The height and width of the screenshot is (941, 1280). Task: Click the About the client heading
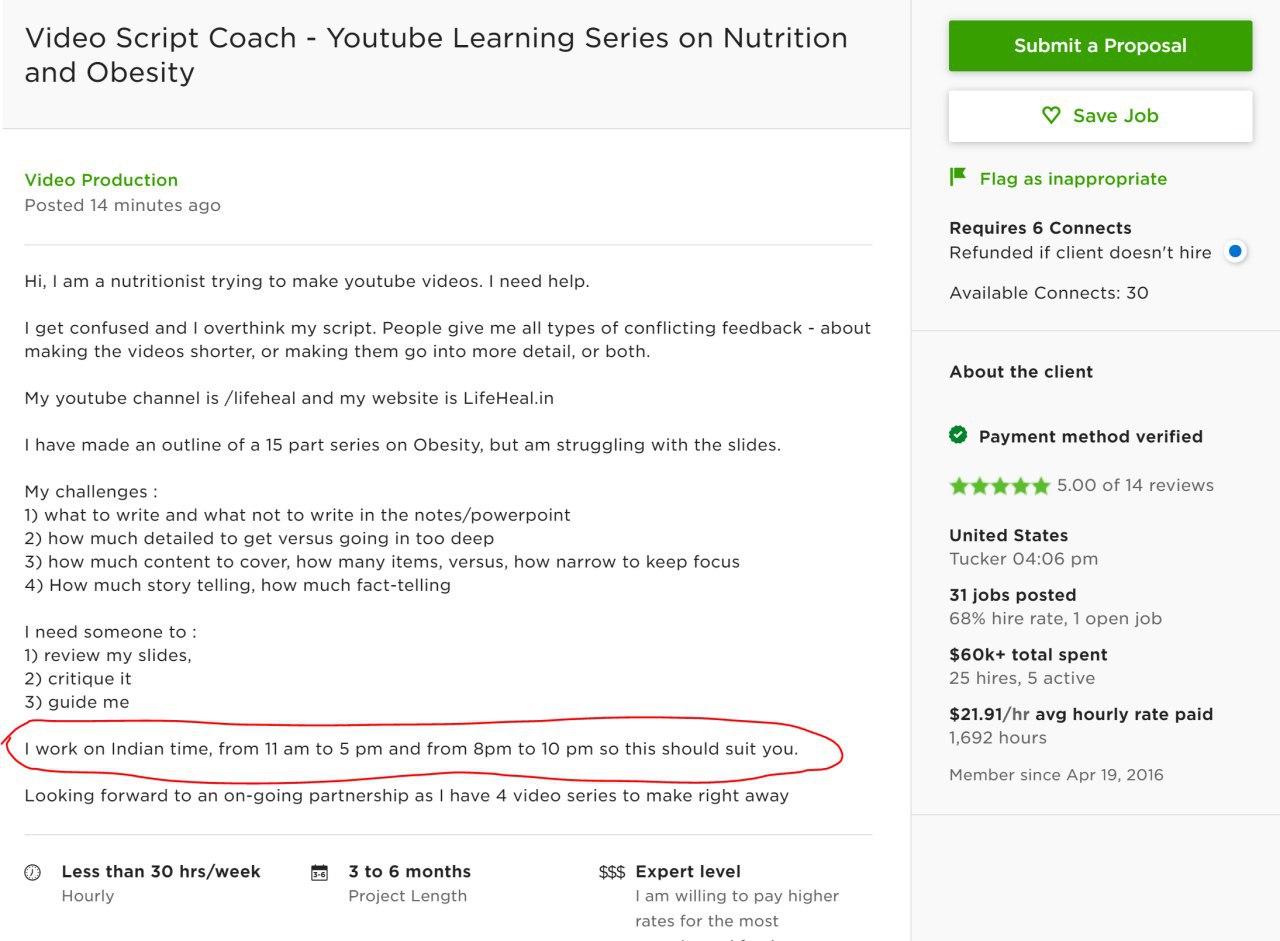1021,372
